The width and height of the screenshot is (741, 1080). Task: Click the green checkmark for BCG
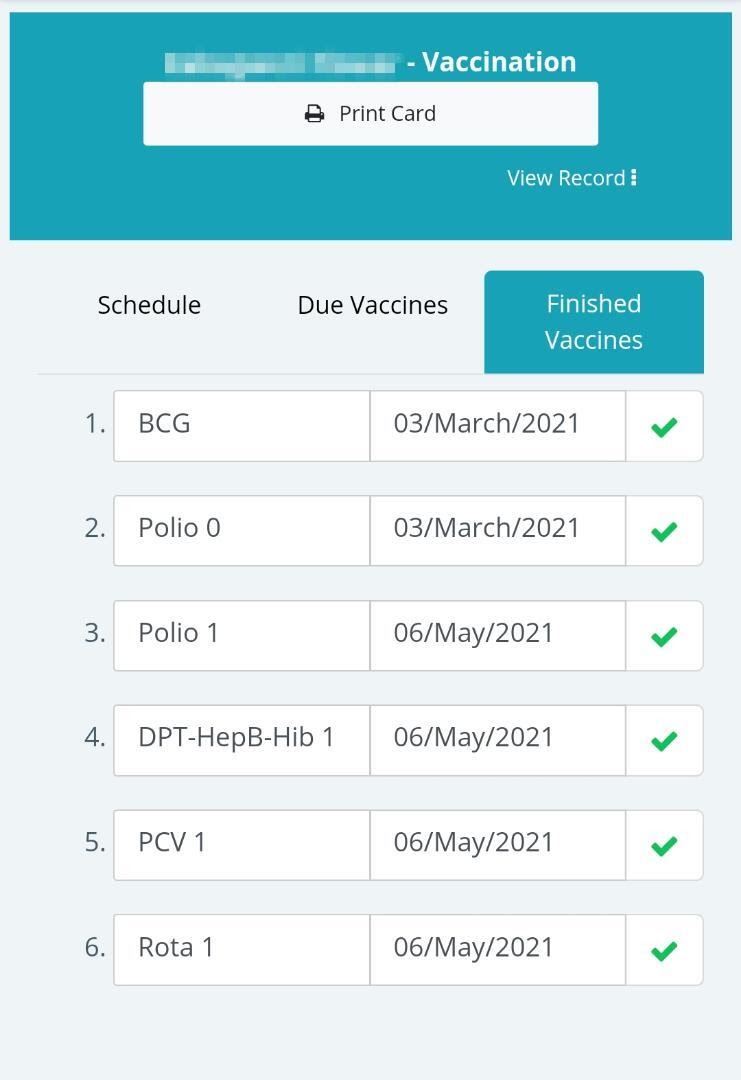[x=664, y=427]
